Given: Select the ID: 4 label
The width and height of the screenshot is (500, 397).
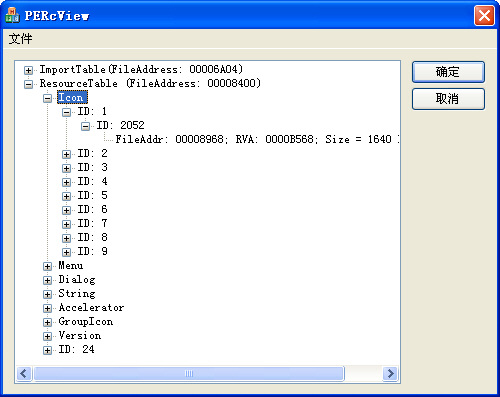Looking at the screenshot, I should [x=92, y=181].
